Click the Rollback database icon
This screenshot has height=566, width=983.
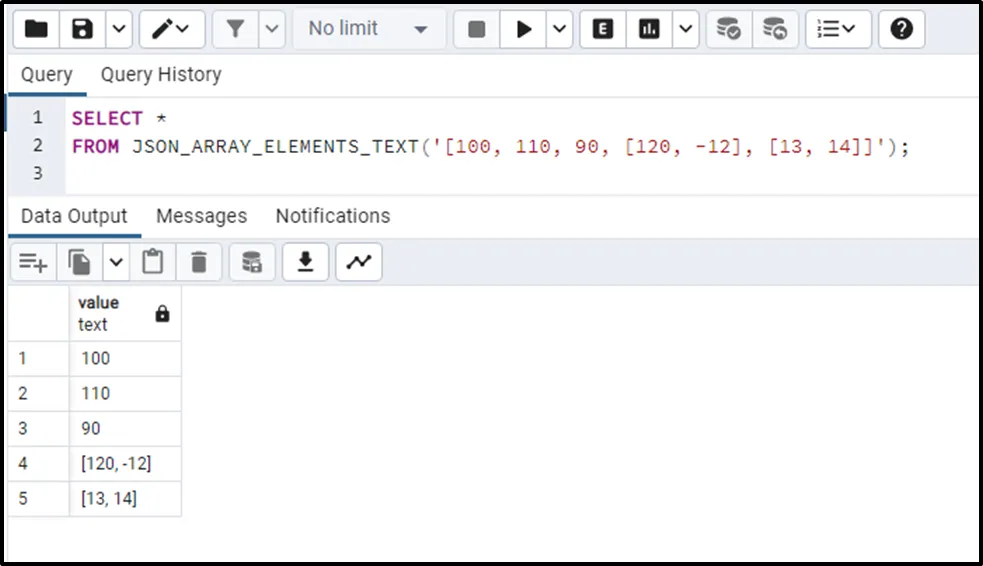tap(775, 29)
